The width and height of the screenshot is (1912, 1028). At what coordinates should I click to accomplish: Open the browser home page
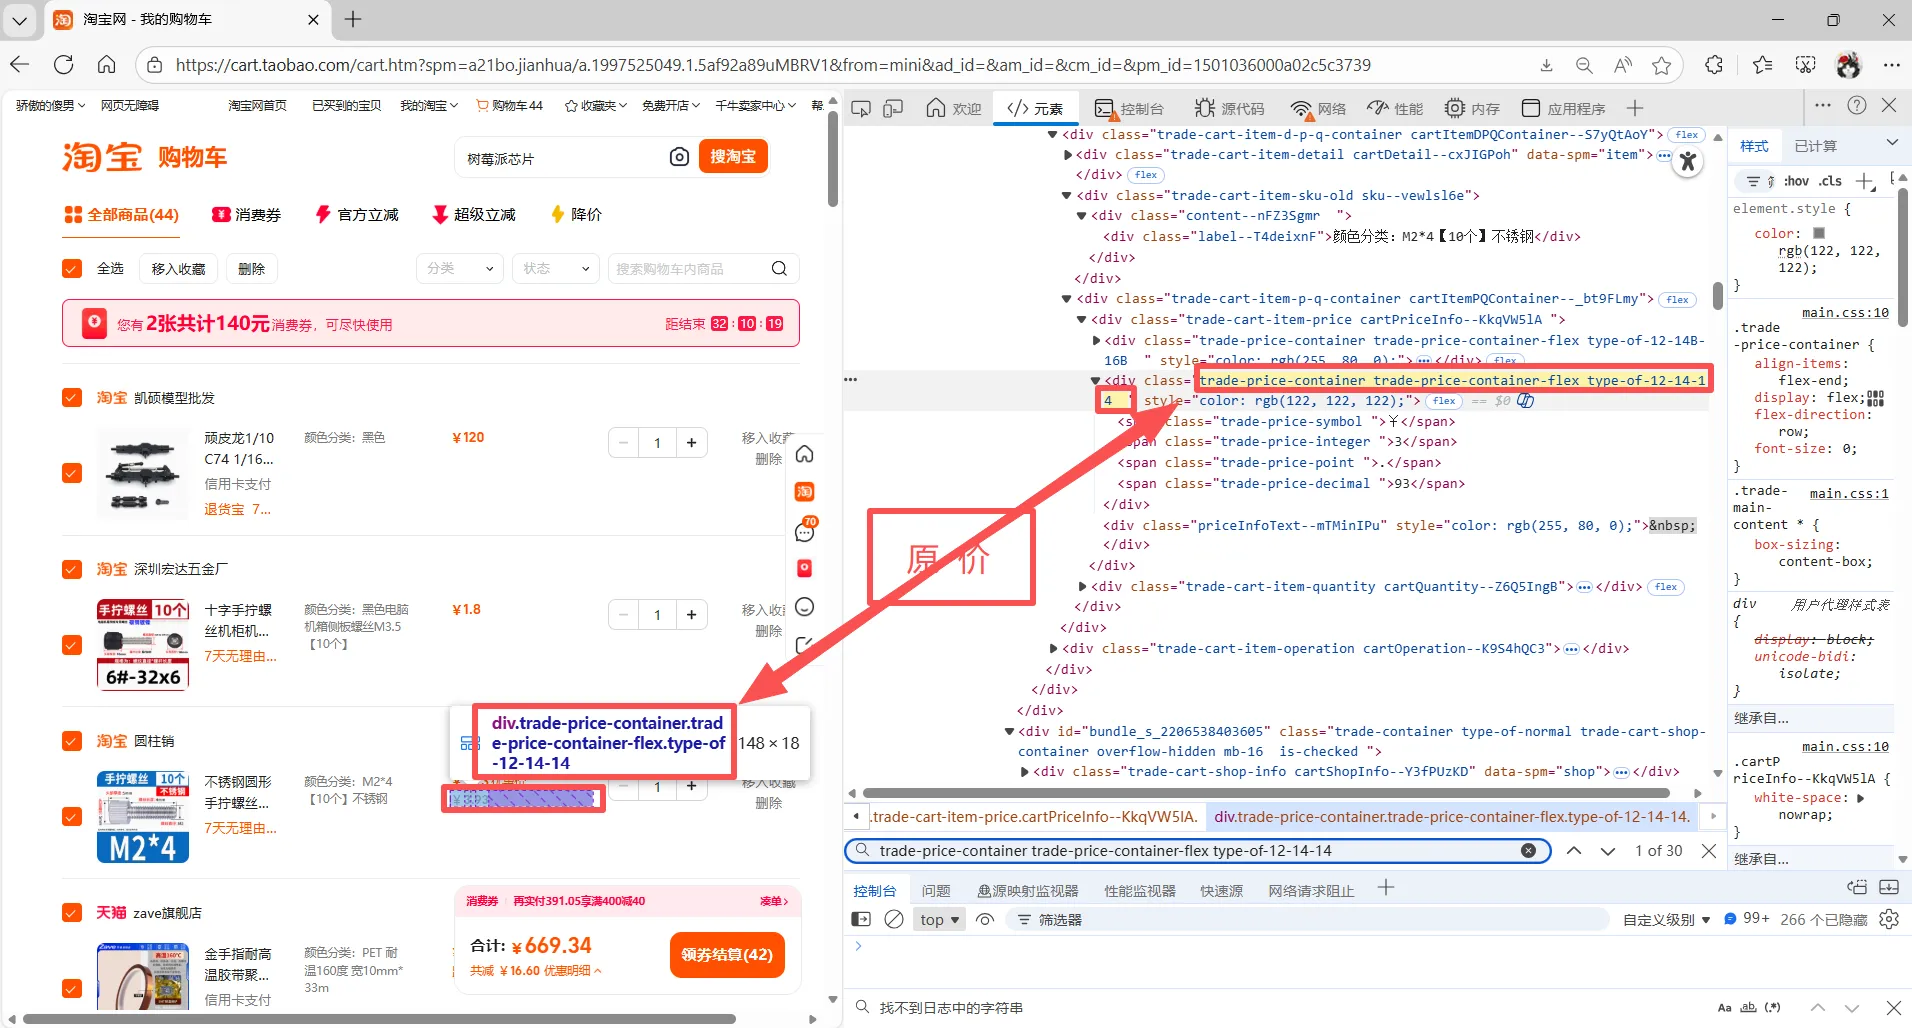[x=106, y=65]
